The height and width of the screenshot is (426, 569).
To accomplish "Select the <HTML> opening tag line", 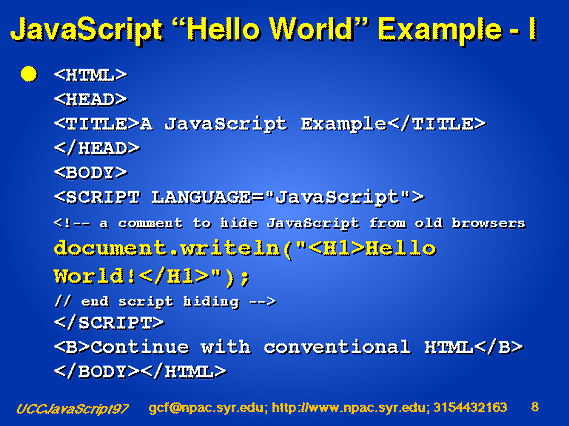I will [91, 75].
